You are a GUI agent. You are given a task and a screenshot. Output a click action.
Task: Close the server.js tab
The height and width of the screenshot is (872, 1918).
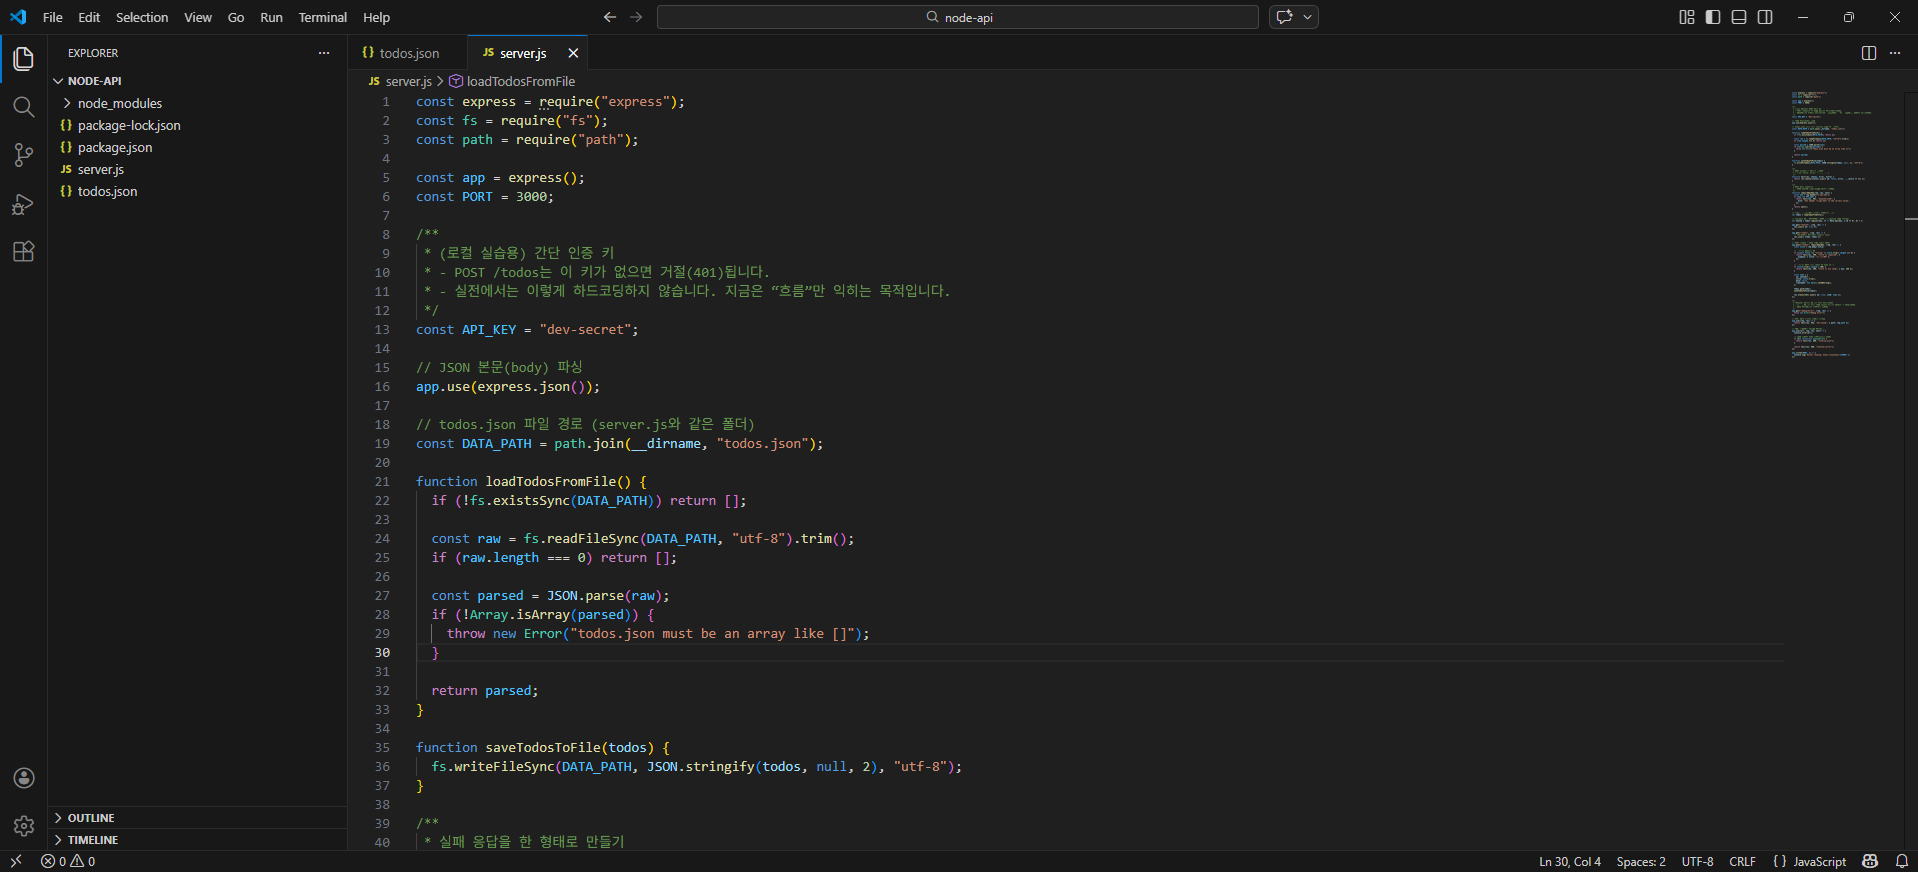point(573,53)
